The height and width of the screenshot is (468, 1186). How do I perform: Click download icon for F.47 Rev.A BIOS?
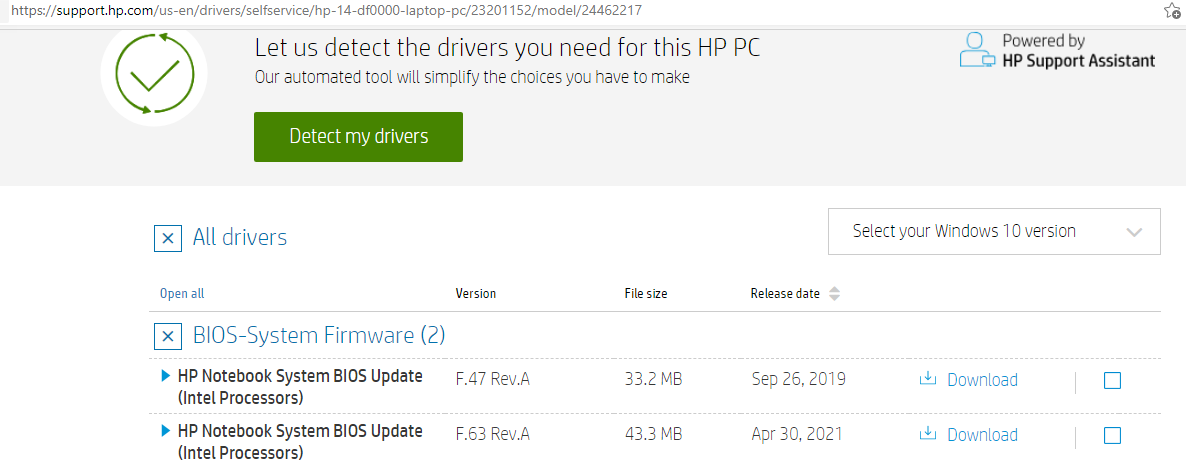pyautogui.click(x=927, y=379)
